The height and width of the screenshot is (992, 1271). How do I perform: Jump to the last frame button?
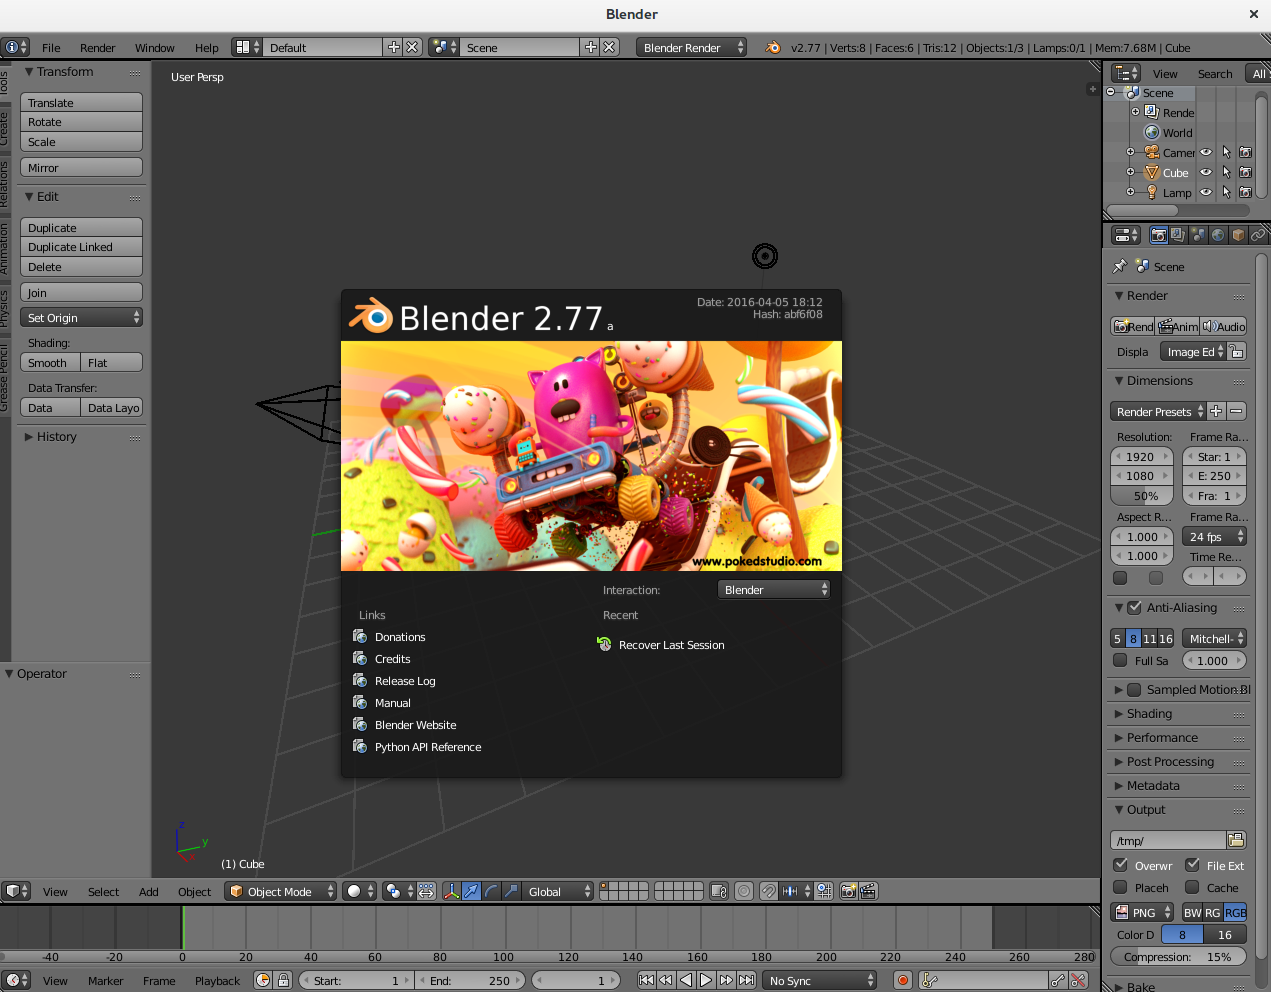click(x=746, y=980)
